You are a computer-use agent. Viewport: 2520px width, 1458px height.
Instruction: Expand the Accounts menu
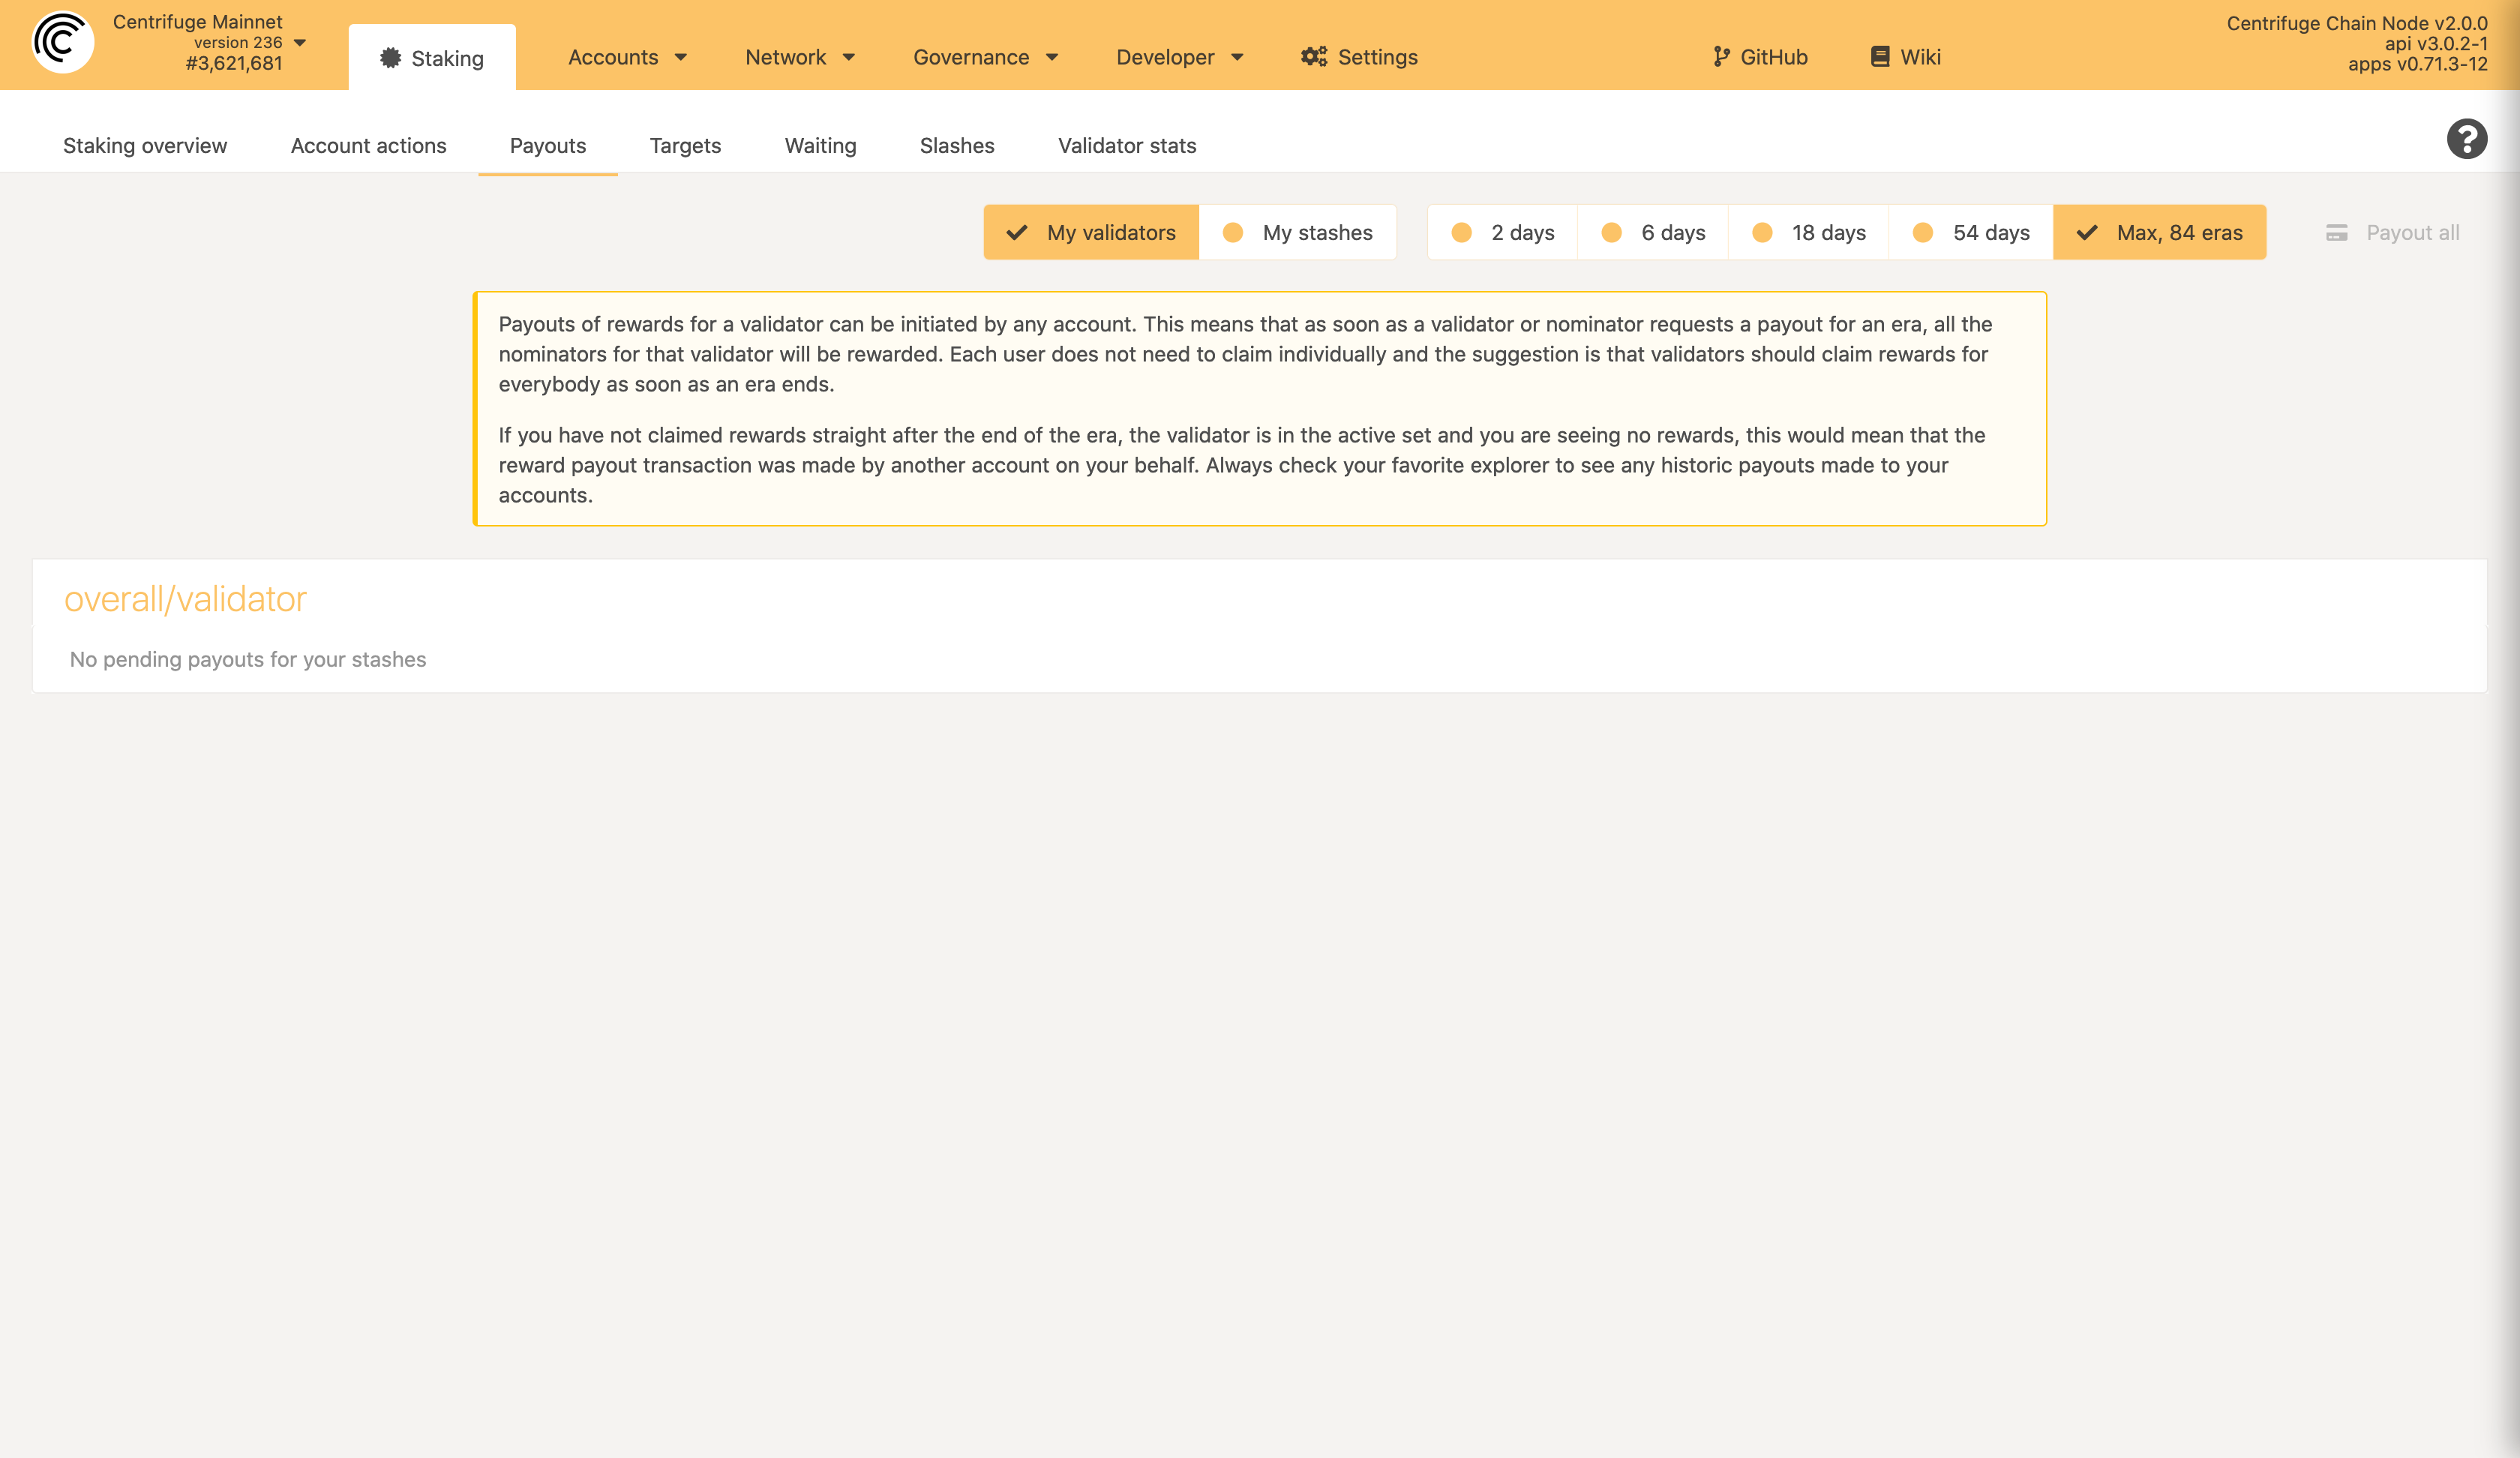[x=627, y=57]
